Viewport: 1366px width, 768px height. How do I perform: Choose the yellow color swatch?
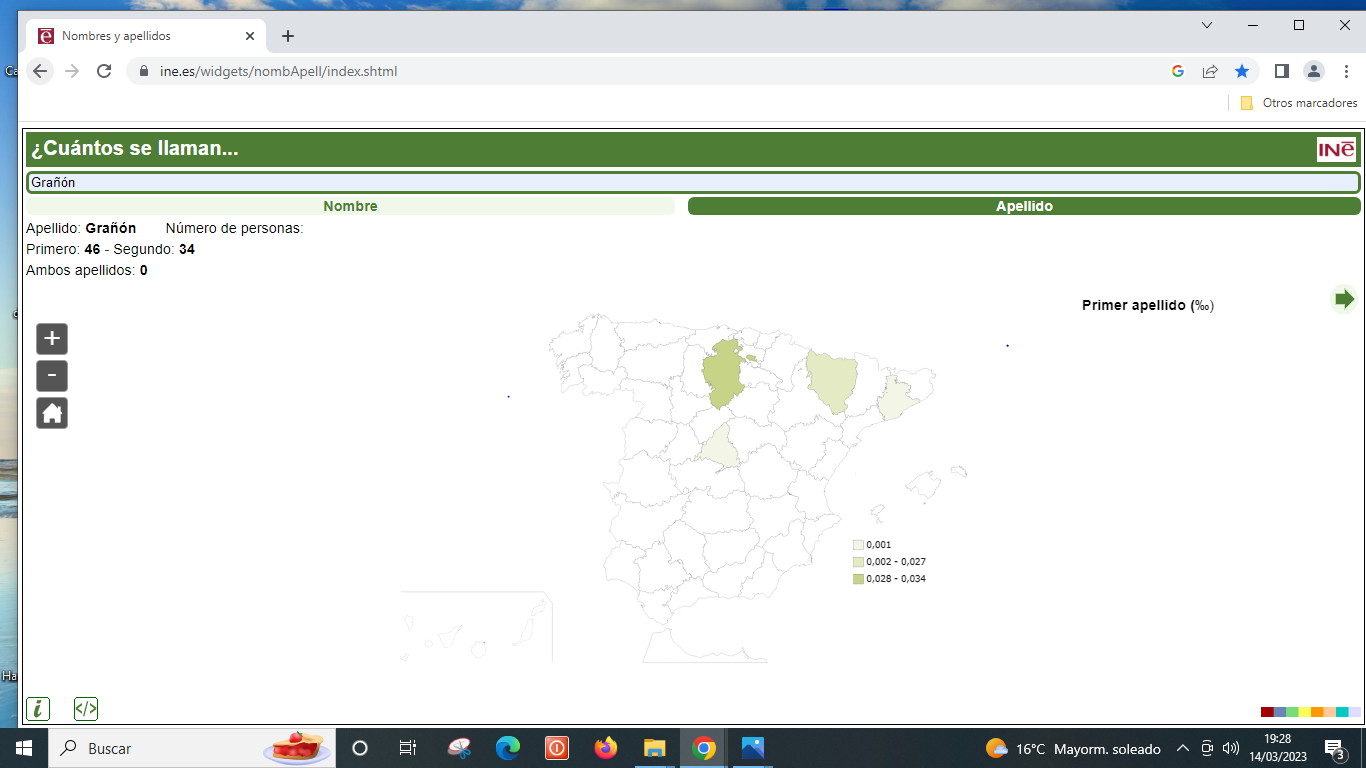pyautogui.click(x=1304, y=712)
